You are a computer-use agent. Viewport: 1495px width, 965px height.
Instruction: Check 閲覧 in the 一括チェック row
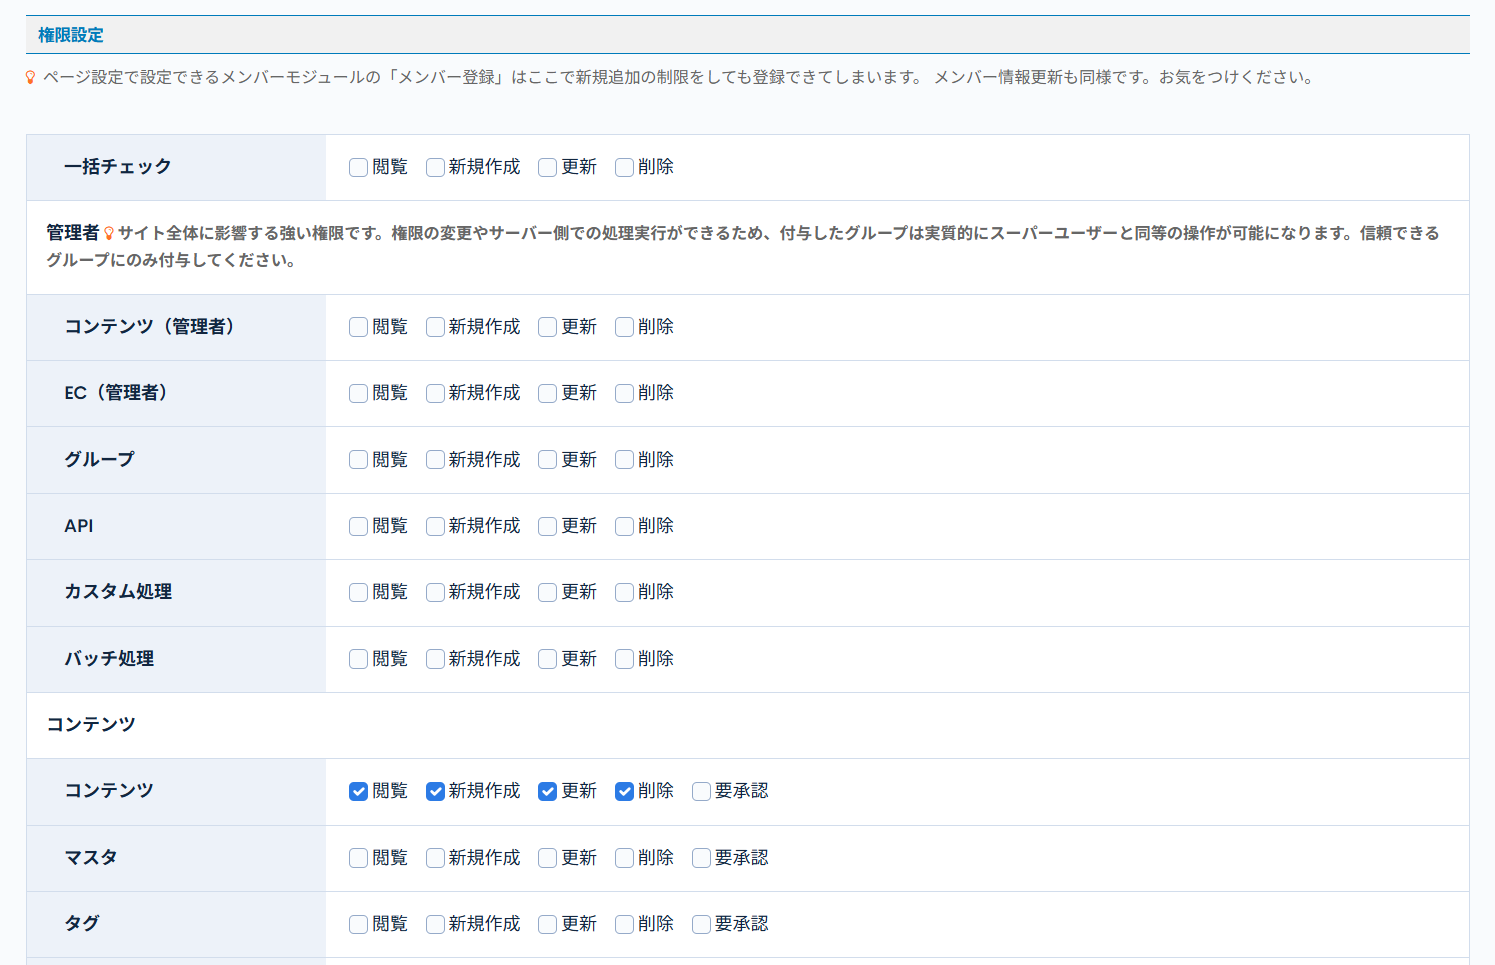358,167
